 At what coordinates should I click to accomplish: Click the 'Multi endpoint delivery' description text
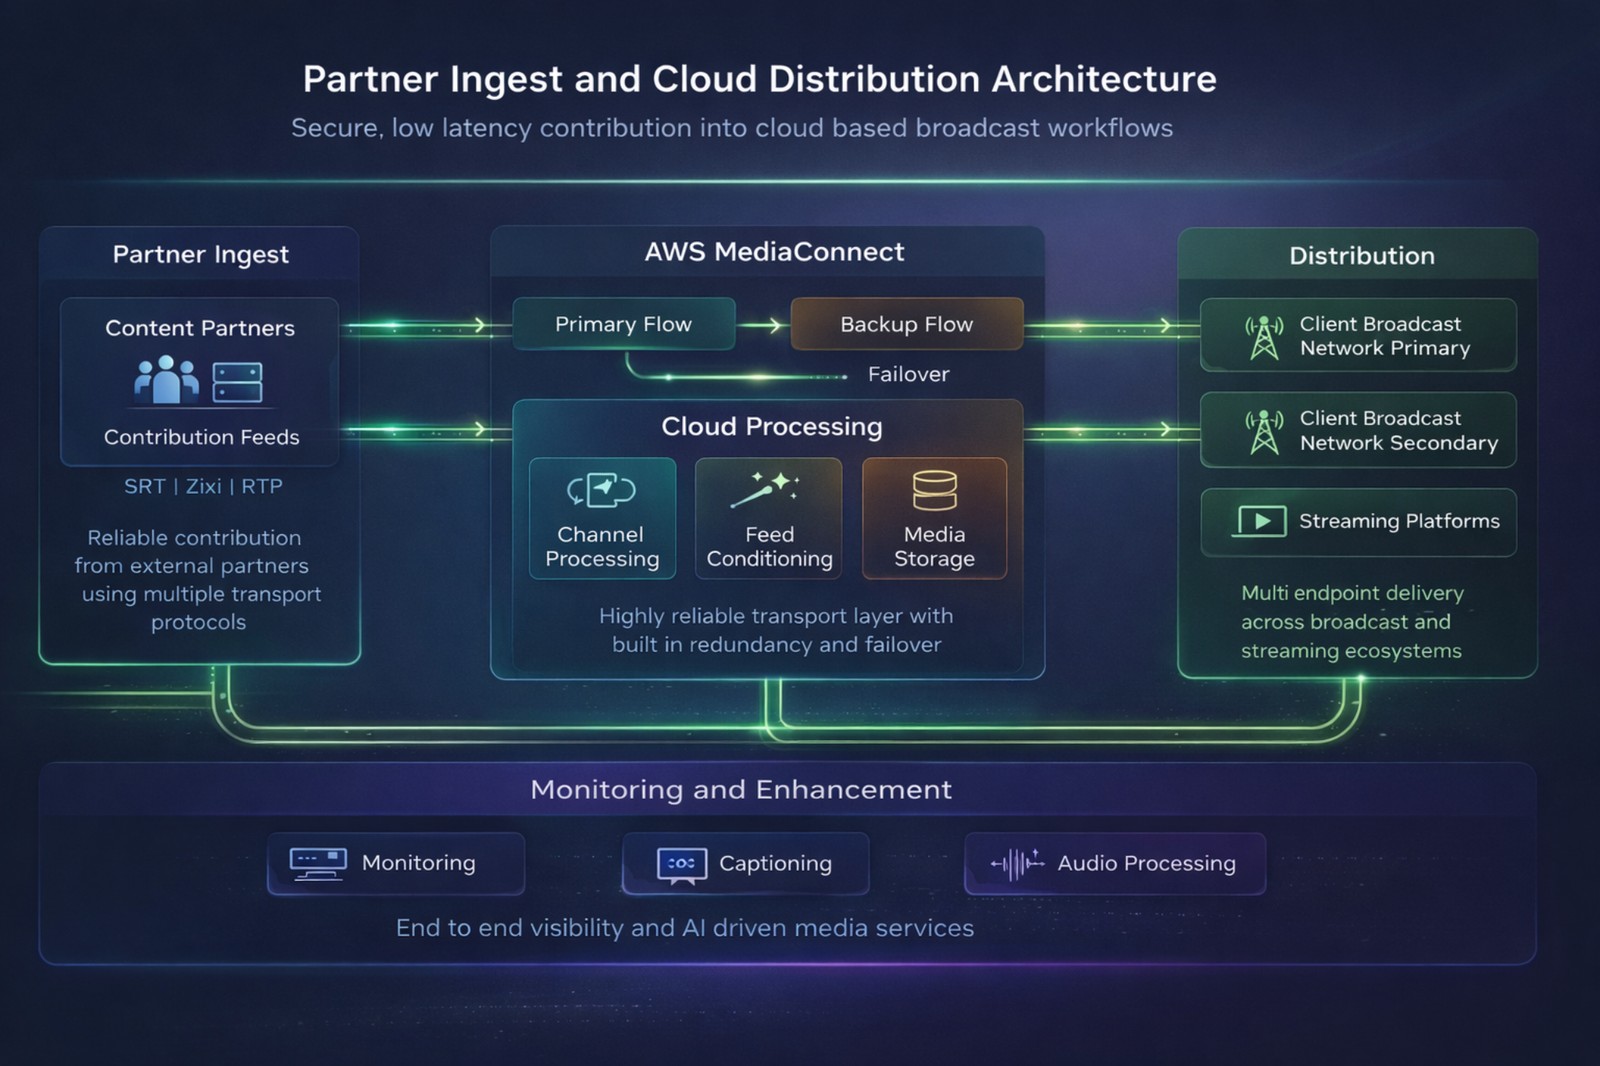point(1352,622)
